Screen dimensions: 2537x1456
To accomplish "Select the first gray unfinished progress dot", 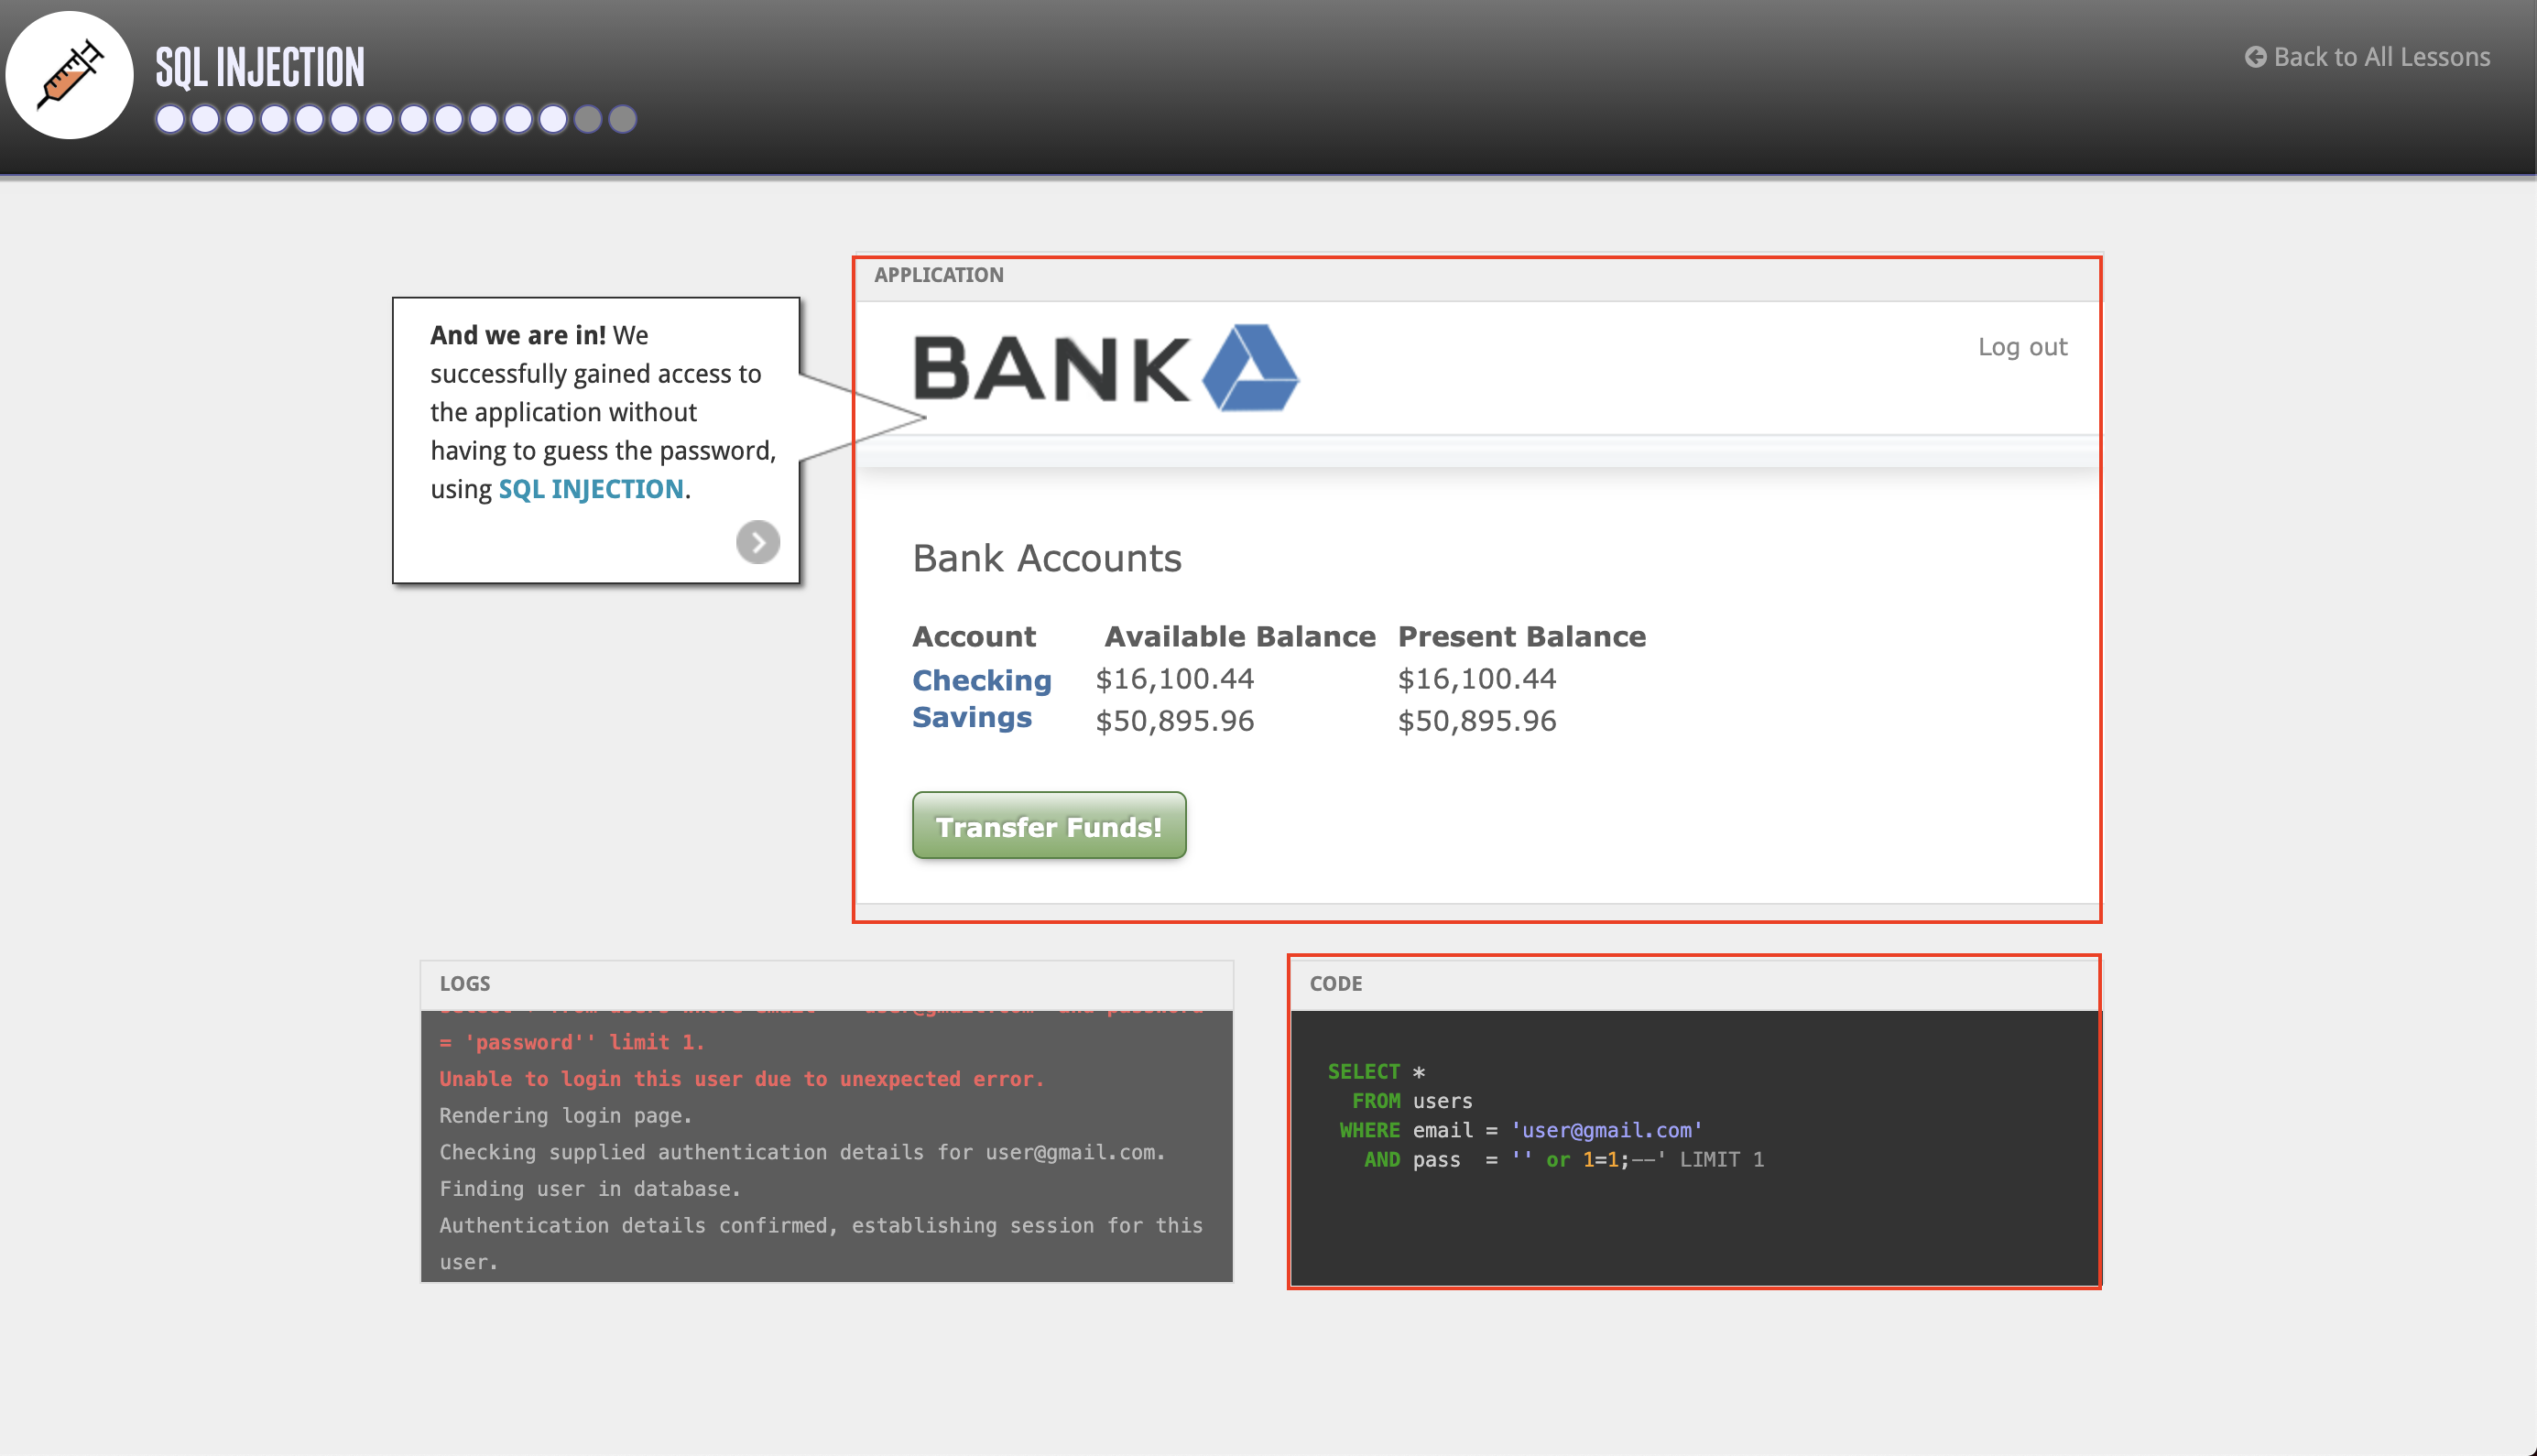I will pyautogui.click(x=588, y=119).
